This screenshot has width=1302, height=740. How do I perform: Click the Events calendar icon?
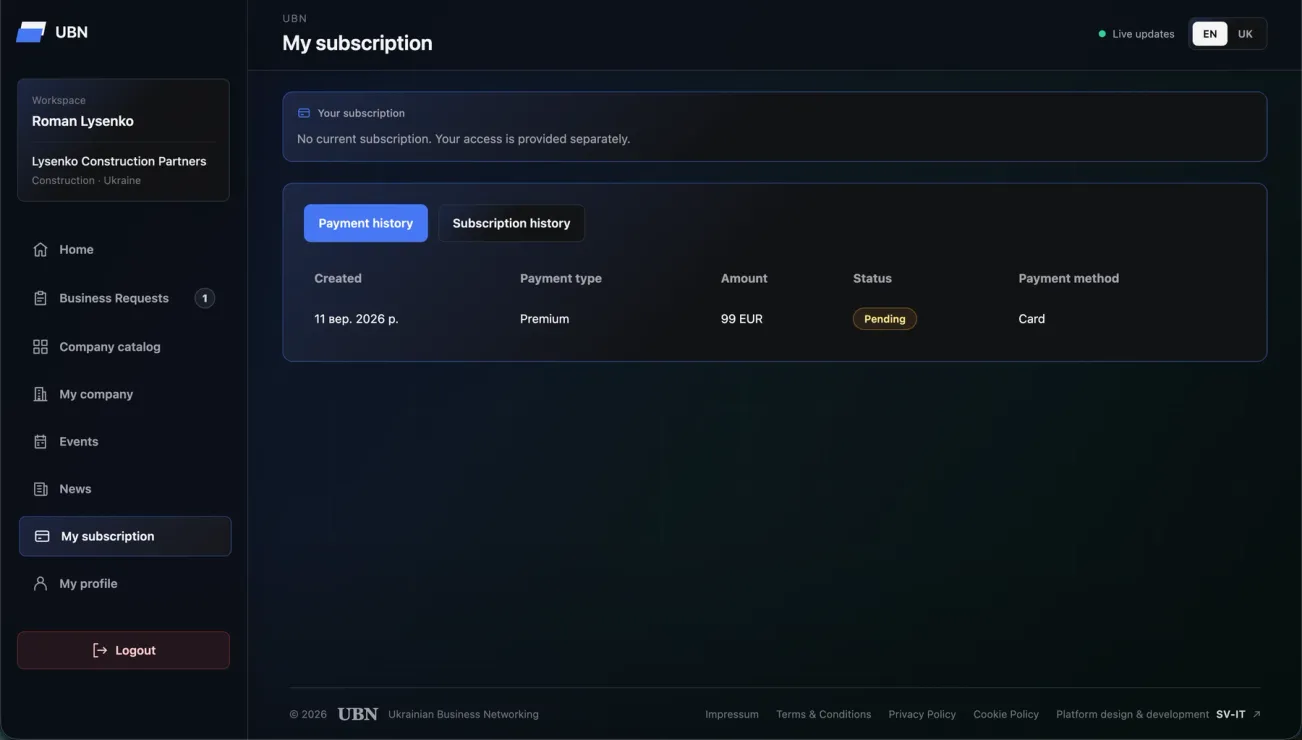[x=40, y=442]
